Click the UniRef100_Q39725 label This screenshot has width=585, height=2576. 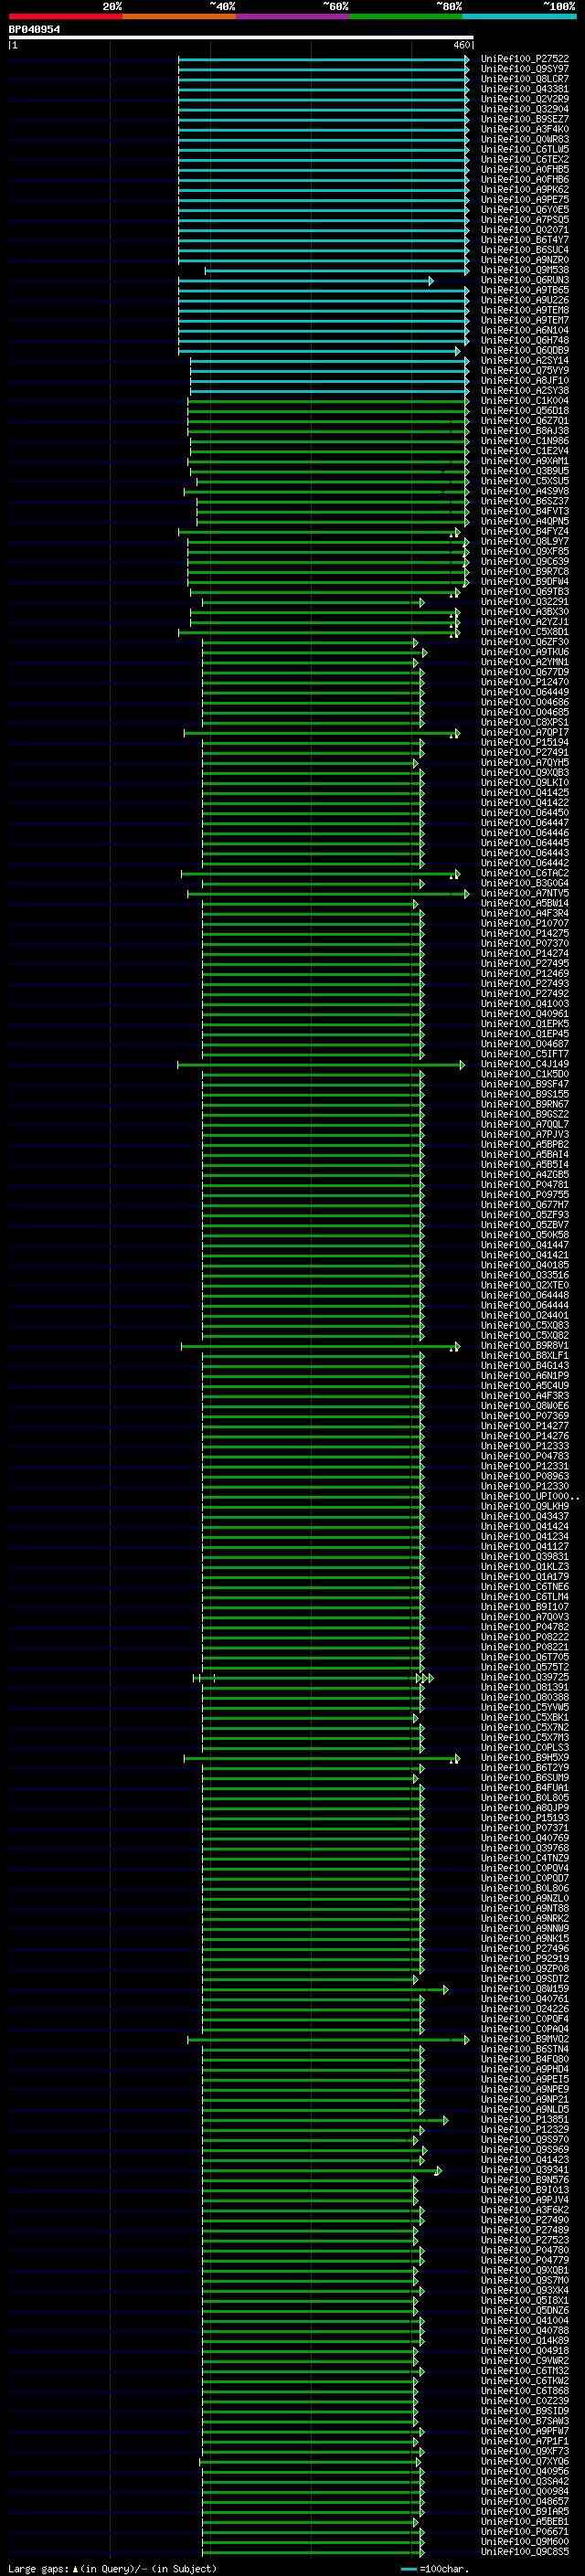(524, 1678)
